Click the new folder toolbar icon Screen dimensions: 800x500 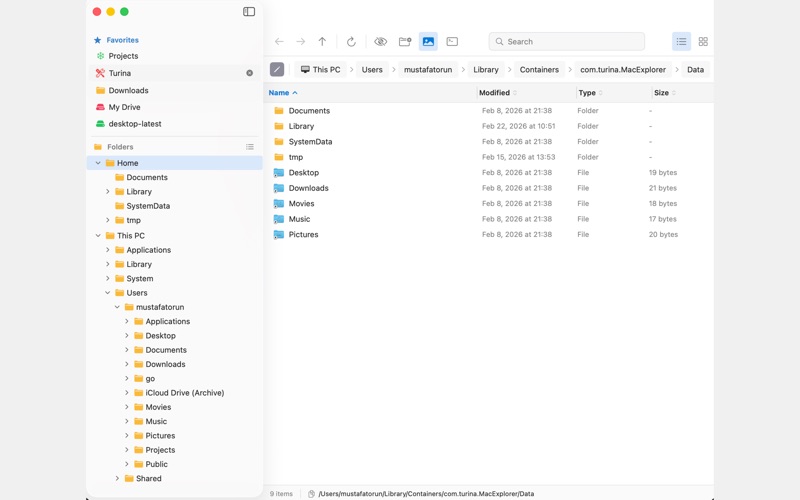(405, 42)
